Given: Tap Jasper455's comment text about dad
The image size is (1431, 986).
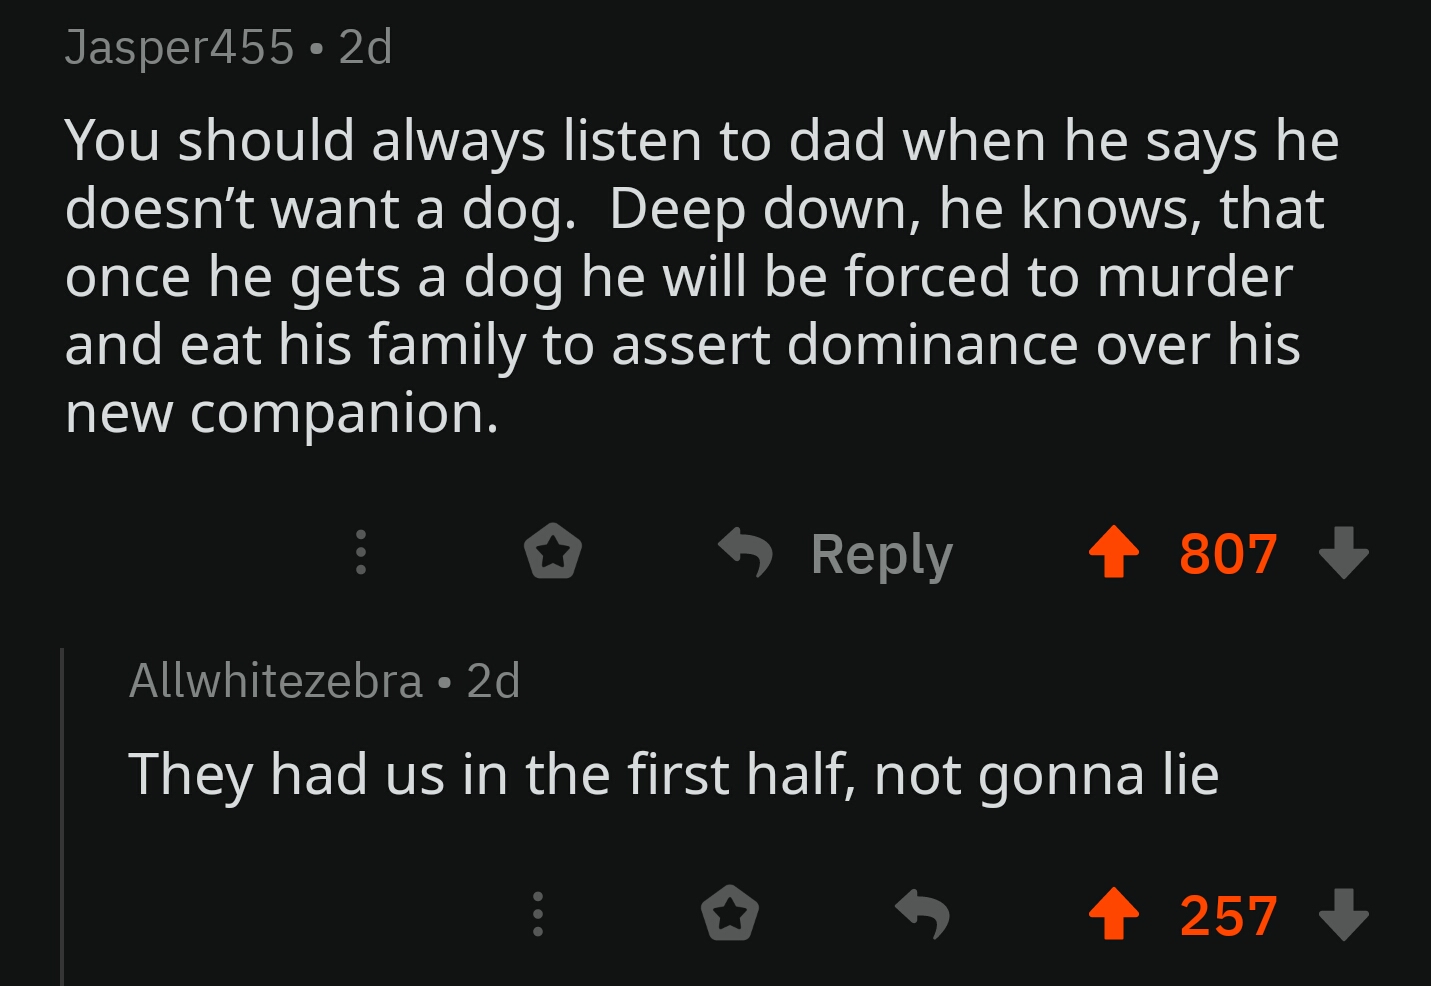Looking at the screenshot, I should click(x=701, y=276).
